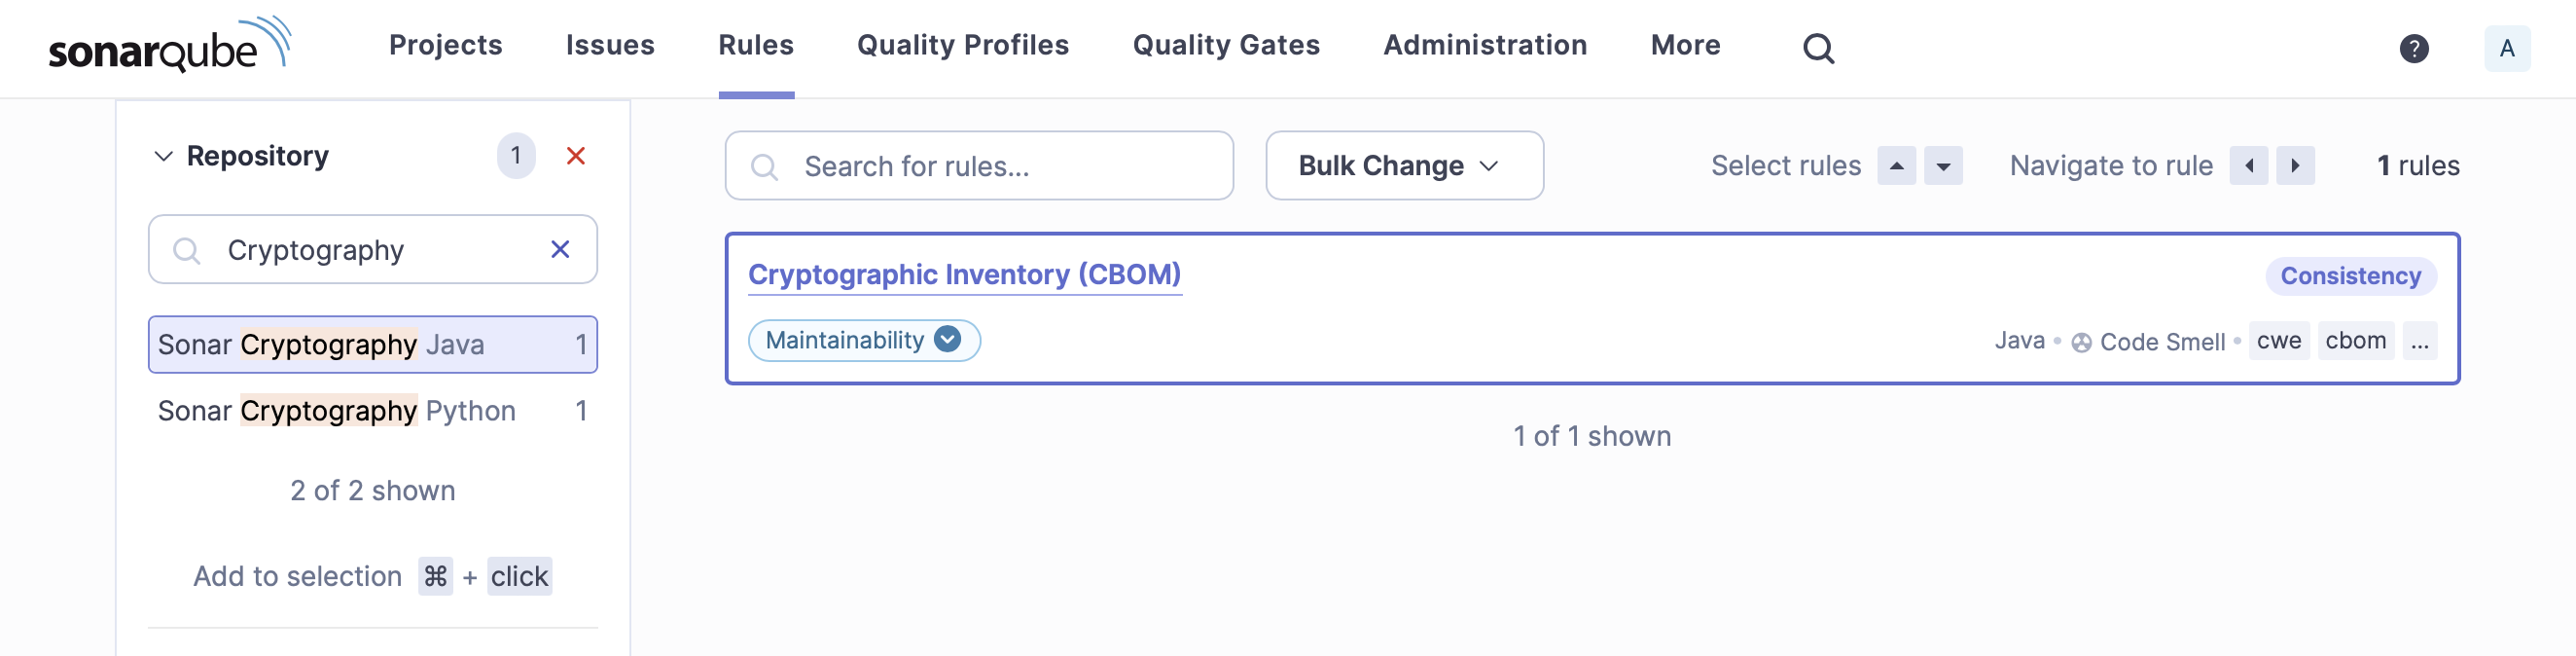
Task: Toggle Sonar Cryptography Java repository filter
Action: point(372,345)
